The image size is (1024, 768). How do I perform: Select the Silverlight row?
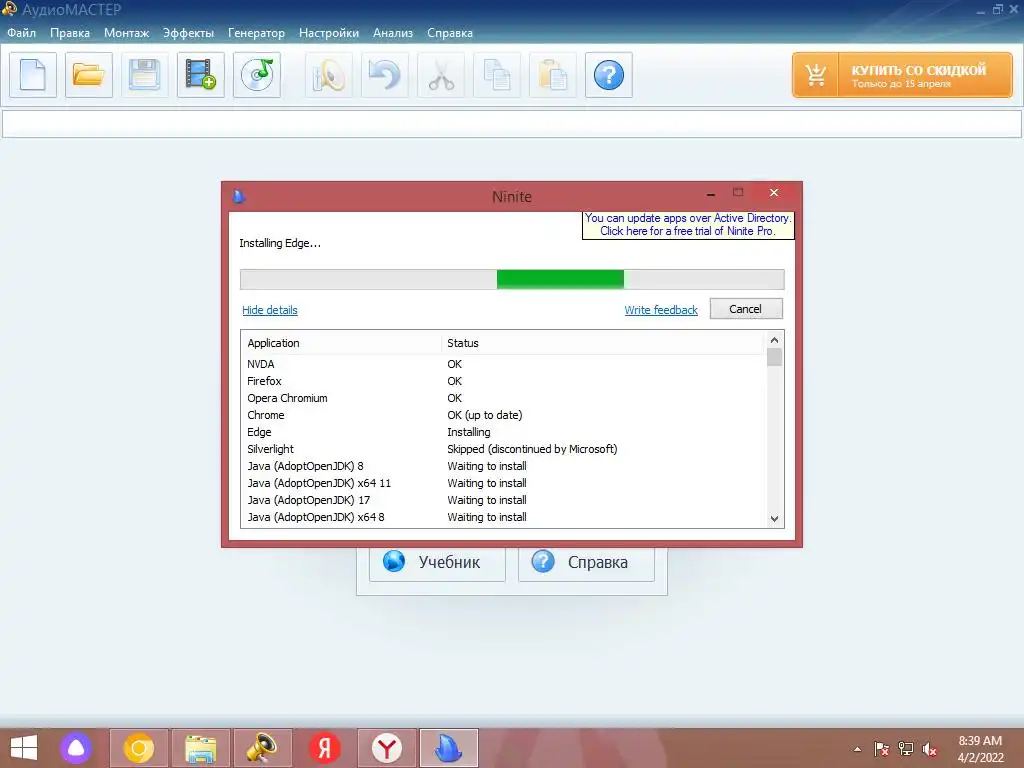pos(504,449)
